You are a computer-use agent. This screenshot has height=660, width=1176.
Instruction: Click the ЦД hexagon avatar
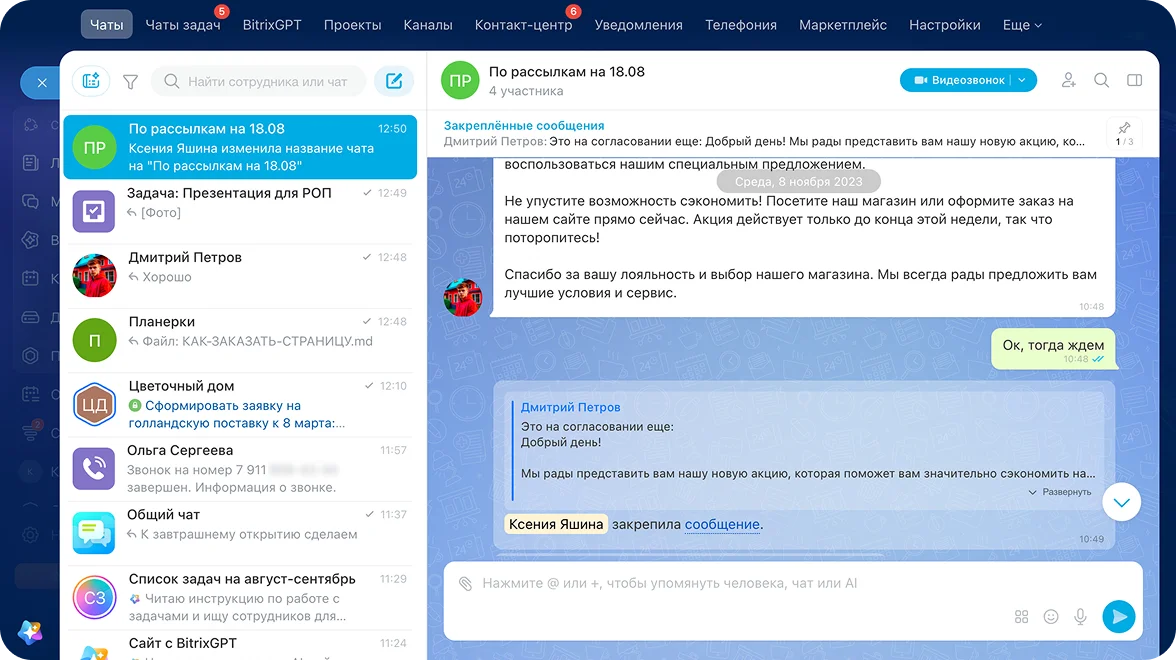[x=94, y=404]
